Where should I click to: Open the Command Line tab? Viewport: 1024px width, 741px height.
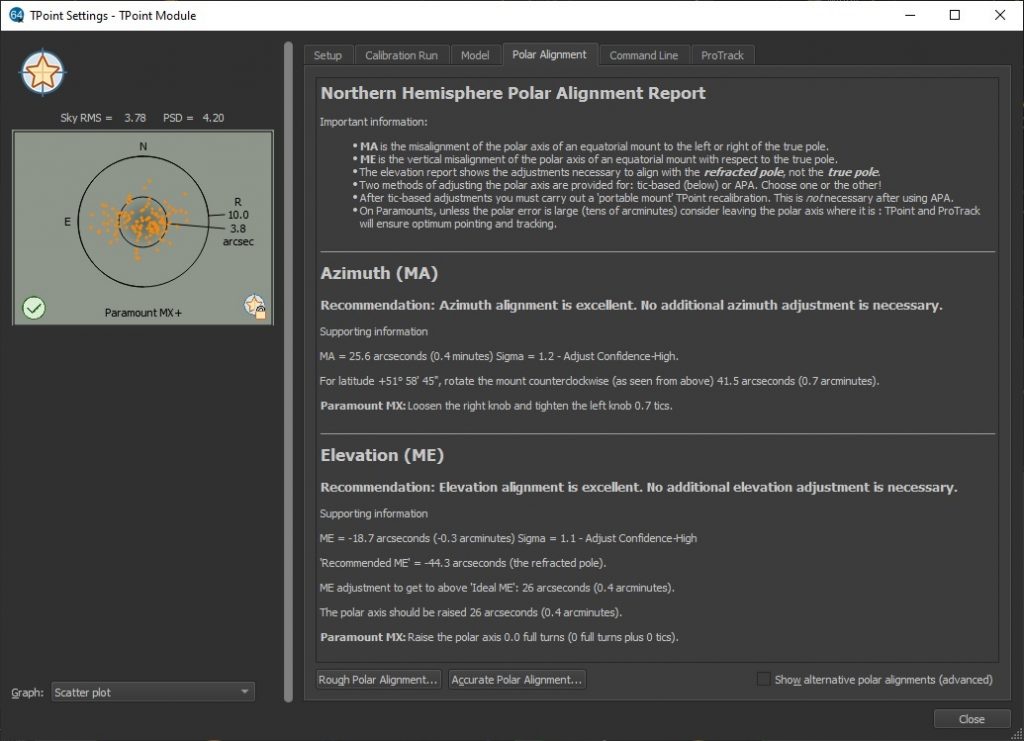643,55
